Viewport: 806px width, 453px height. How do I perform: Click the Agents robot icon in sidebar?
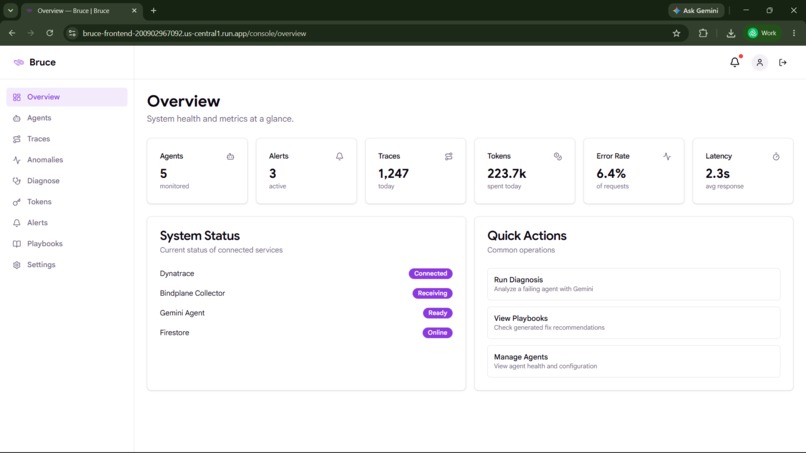click(17, 118)
